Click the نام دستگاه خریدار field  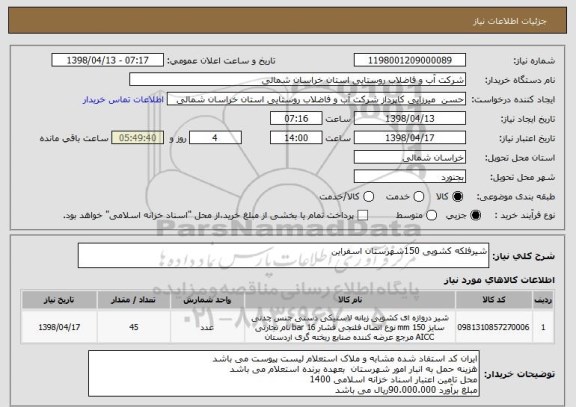[297, 80]
